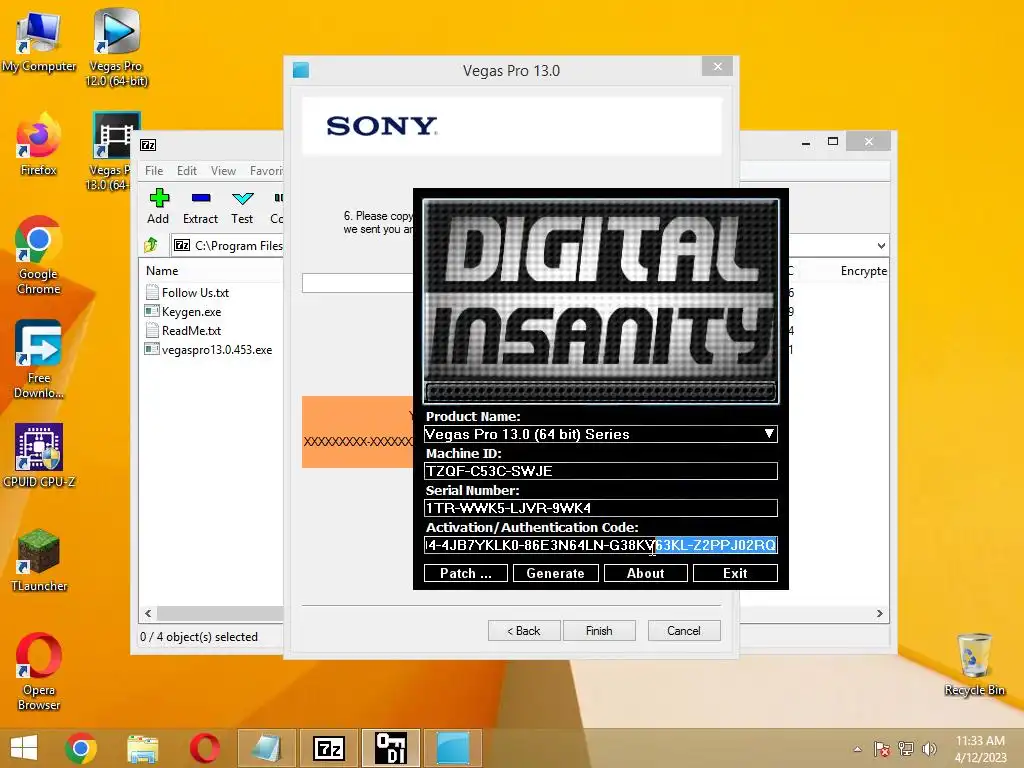Click in the Machine ID field
Screen dimensions: 1024x768
tap(601, 471)
